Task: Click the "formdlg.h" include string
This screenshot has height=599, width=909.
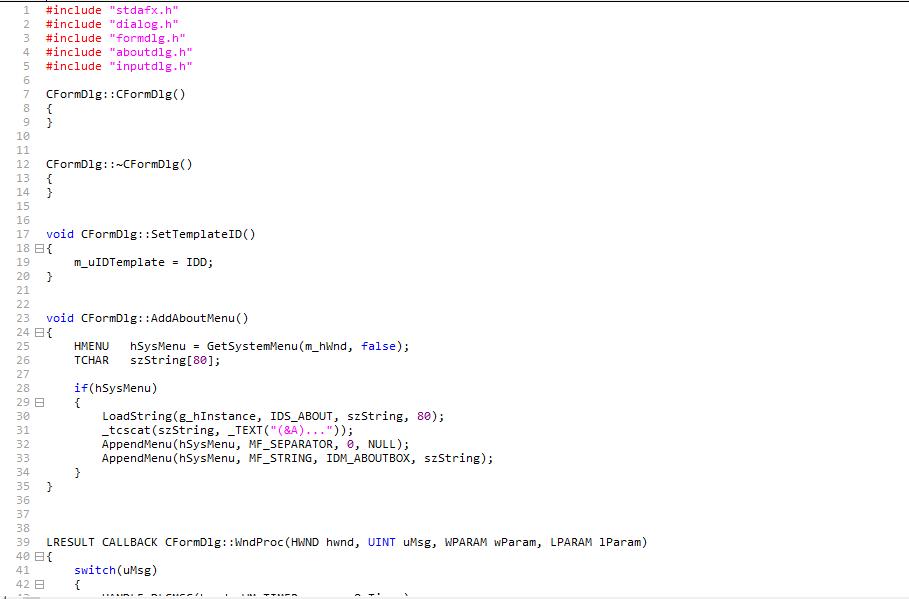Action: [x=147, y=38]
